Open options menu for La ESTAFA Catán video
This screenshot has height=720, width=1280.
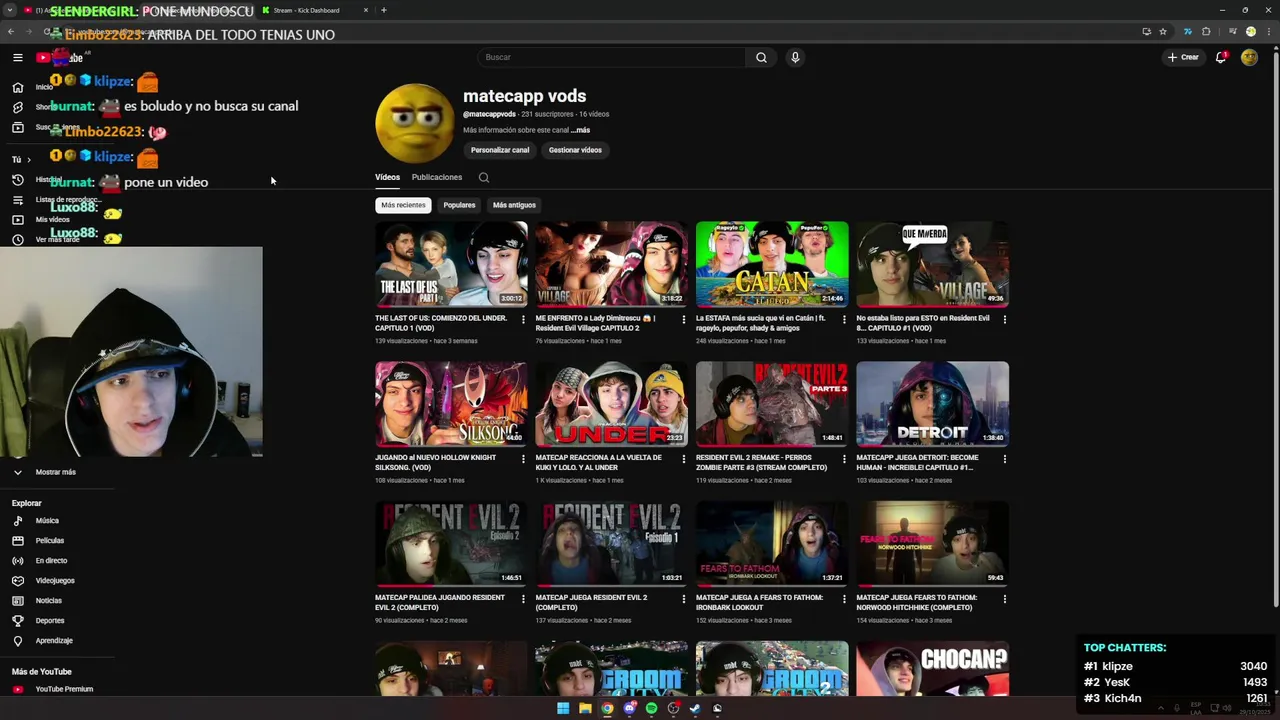844,320
